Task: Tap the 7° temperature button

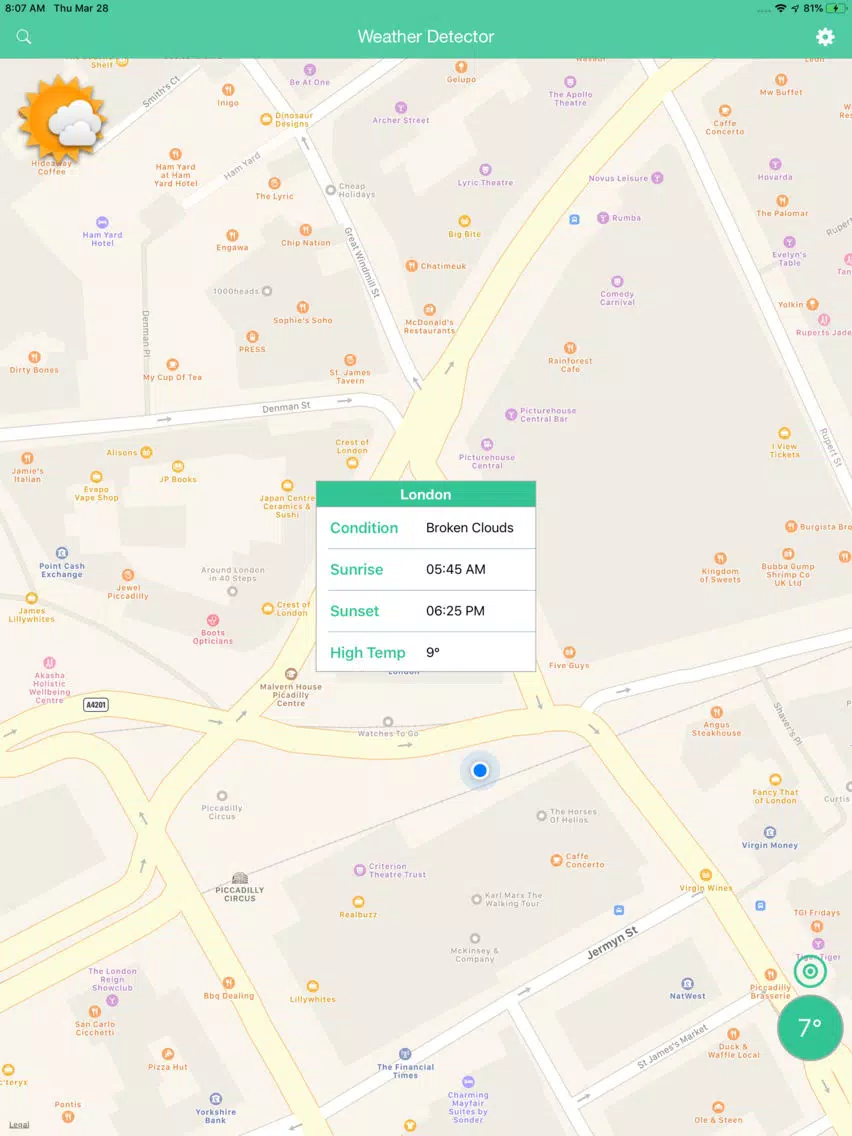Action: tap(810, 1027)
